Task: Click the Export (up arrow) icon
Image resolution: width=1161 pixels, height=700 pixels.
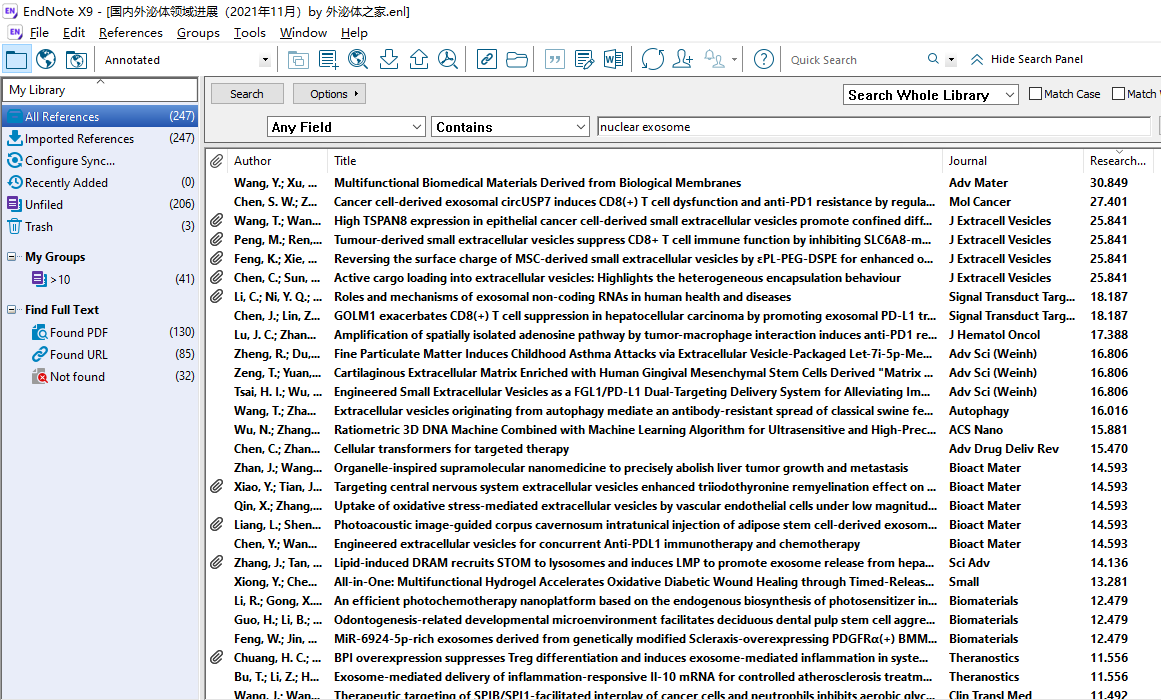Action: [x=418, y=59]
